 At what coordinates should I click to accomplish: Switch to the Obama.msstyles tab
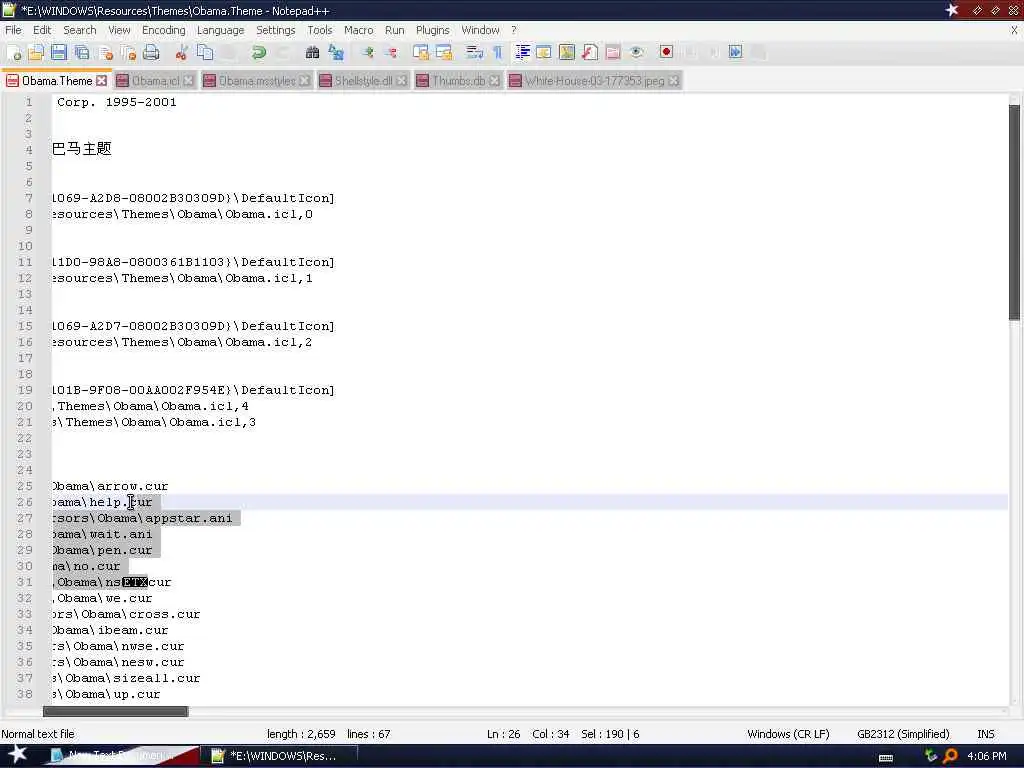pos(257,80)
